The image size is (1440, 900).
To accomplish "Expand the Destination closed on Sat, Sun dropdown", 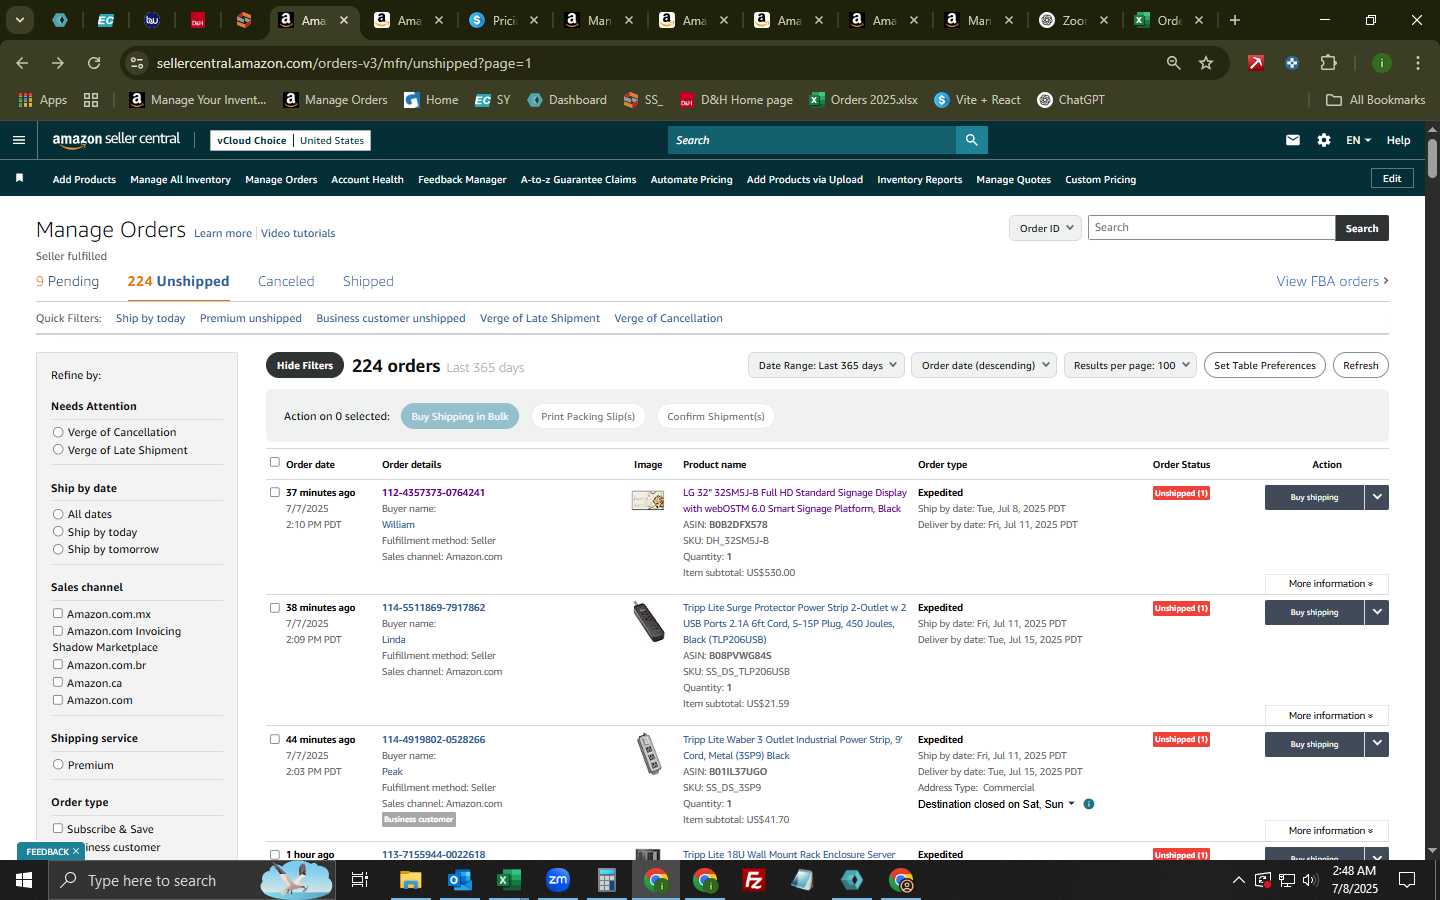I will [x=1071, y=804].
